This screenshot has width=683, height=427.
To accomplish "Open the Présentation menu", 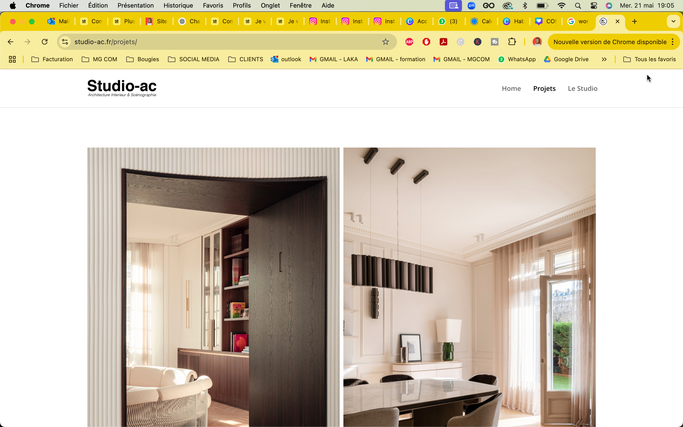I will coord(135,6).
